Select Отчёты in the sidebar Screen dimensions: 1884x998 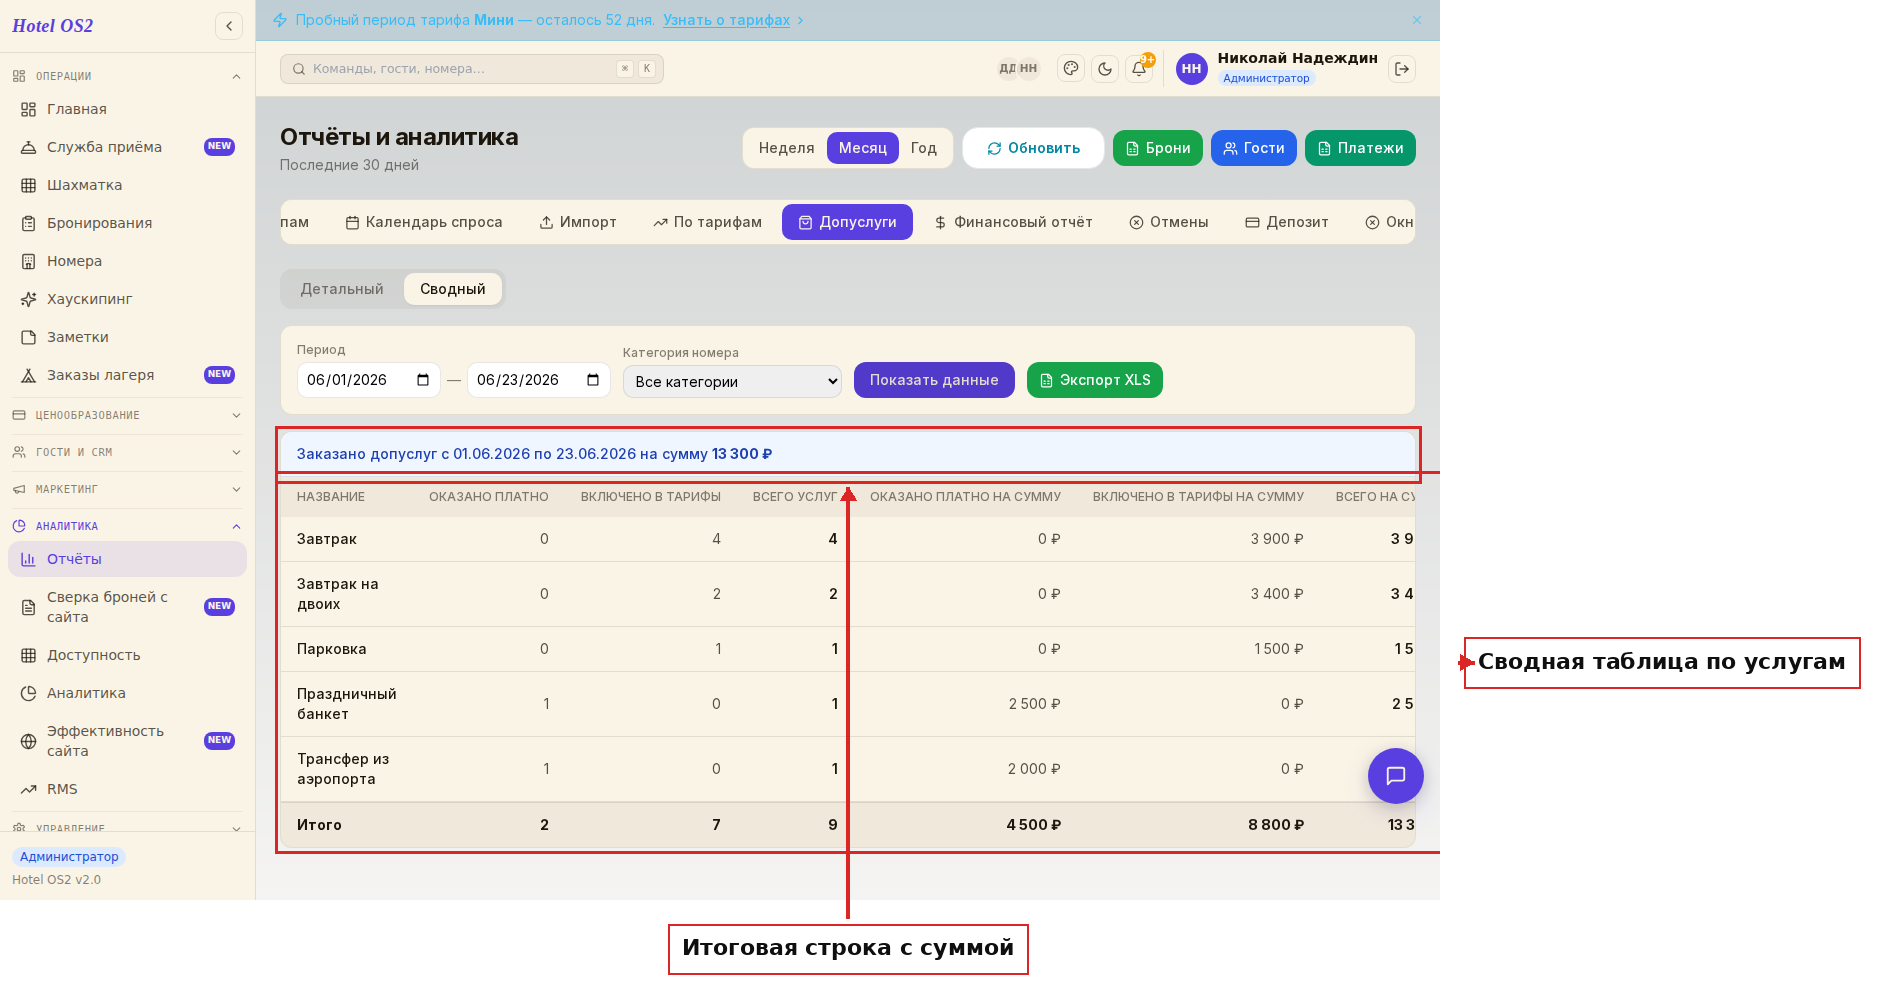point(128,559)
